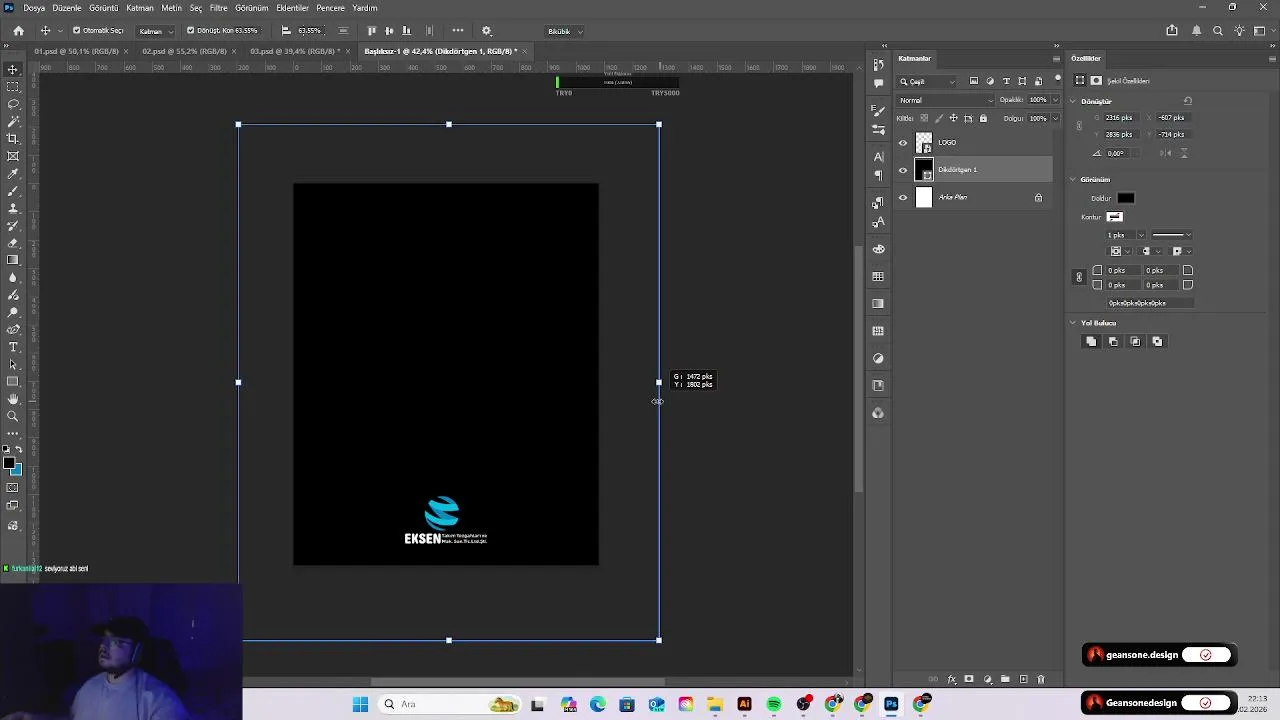
Task: Open the stroke line style dropdown
Action: coord(1171,235)
